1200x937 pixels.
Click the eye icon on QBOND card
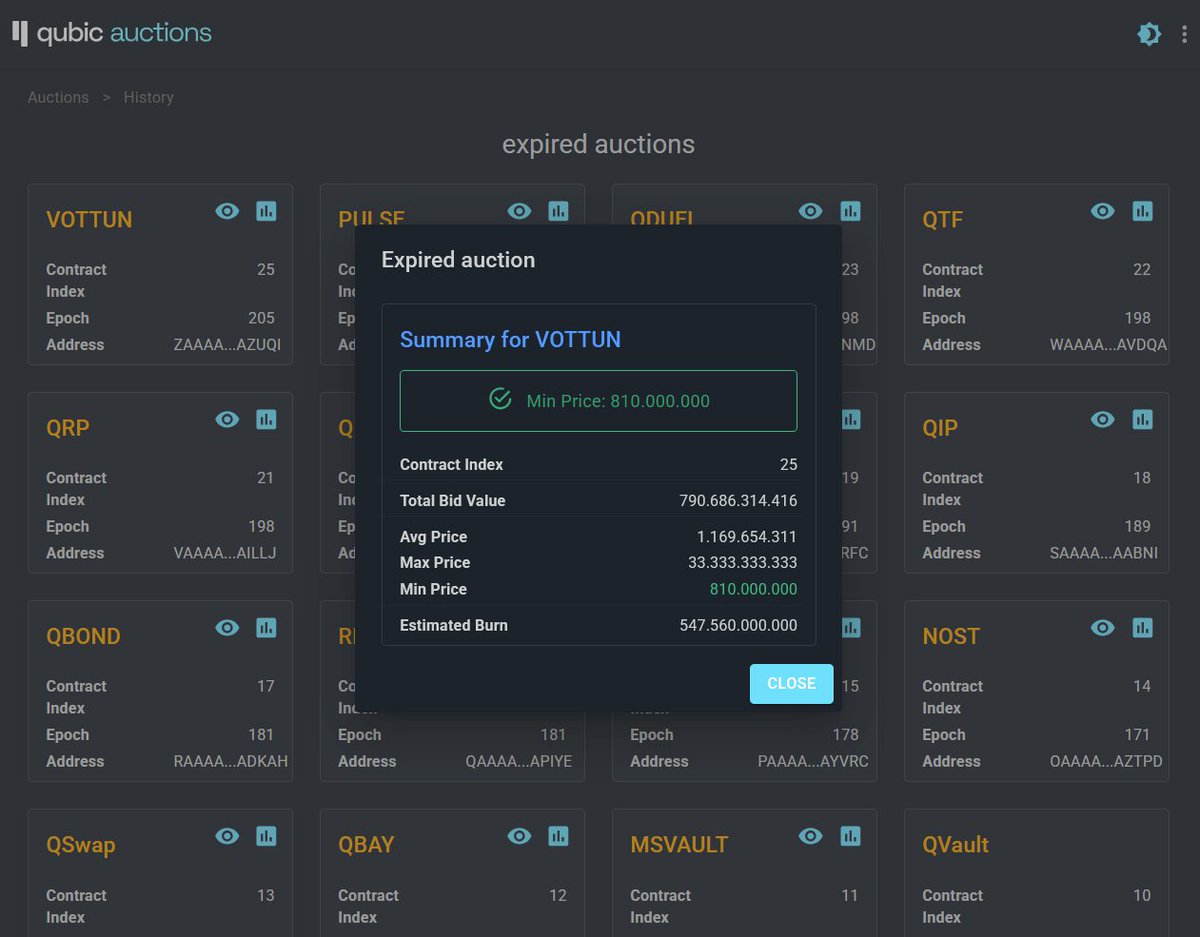pyautogui.click(x=227, y=628)
